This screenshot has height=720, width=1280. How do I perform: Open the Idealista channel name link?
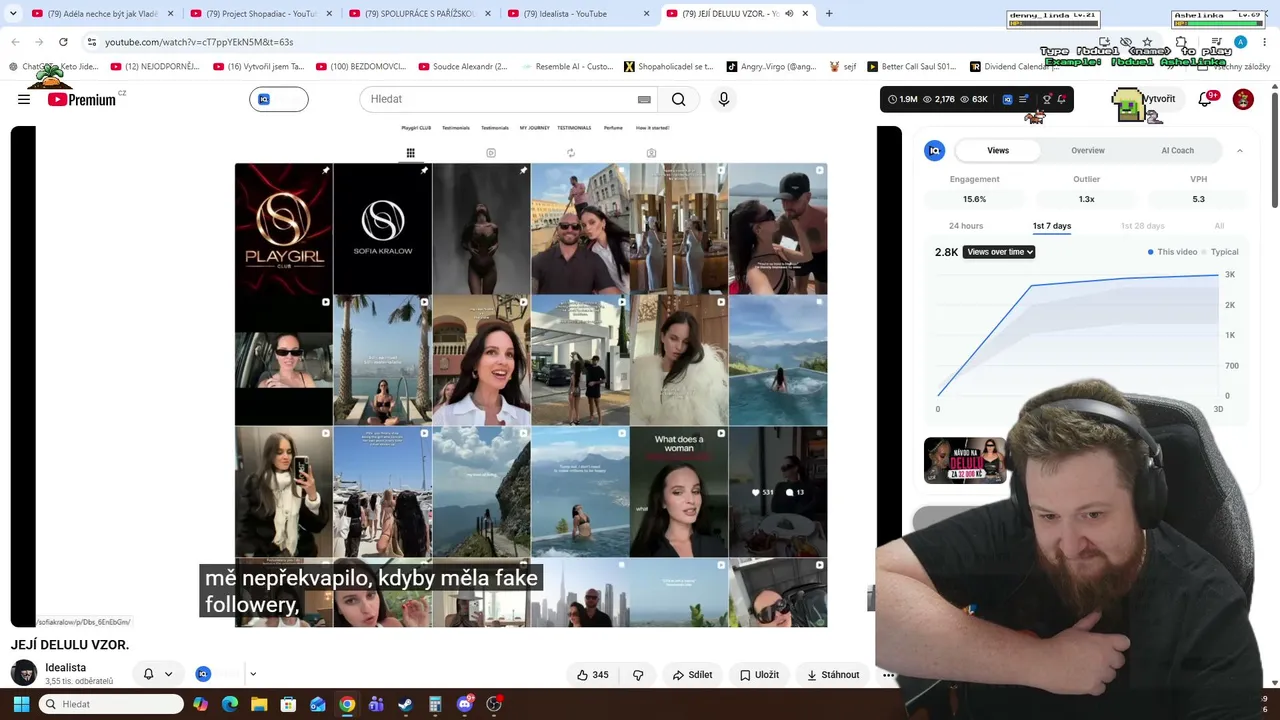[x=65, y=668]
